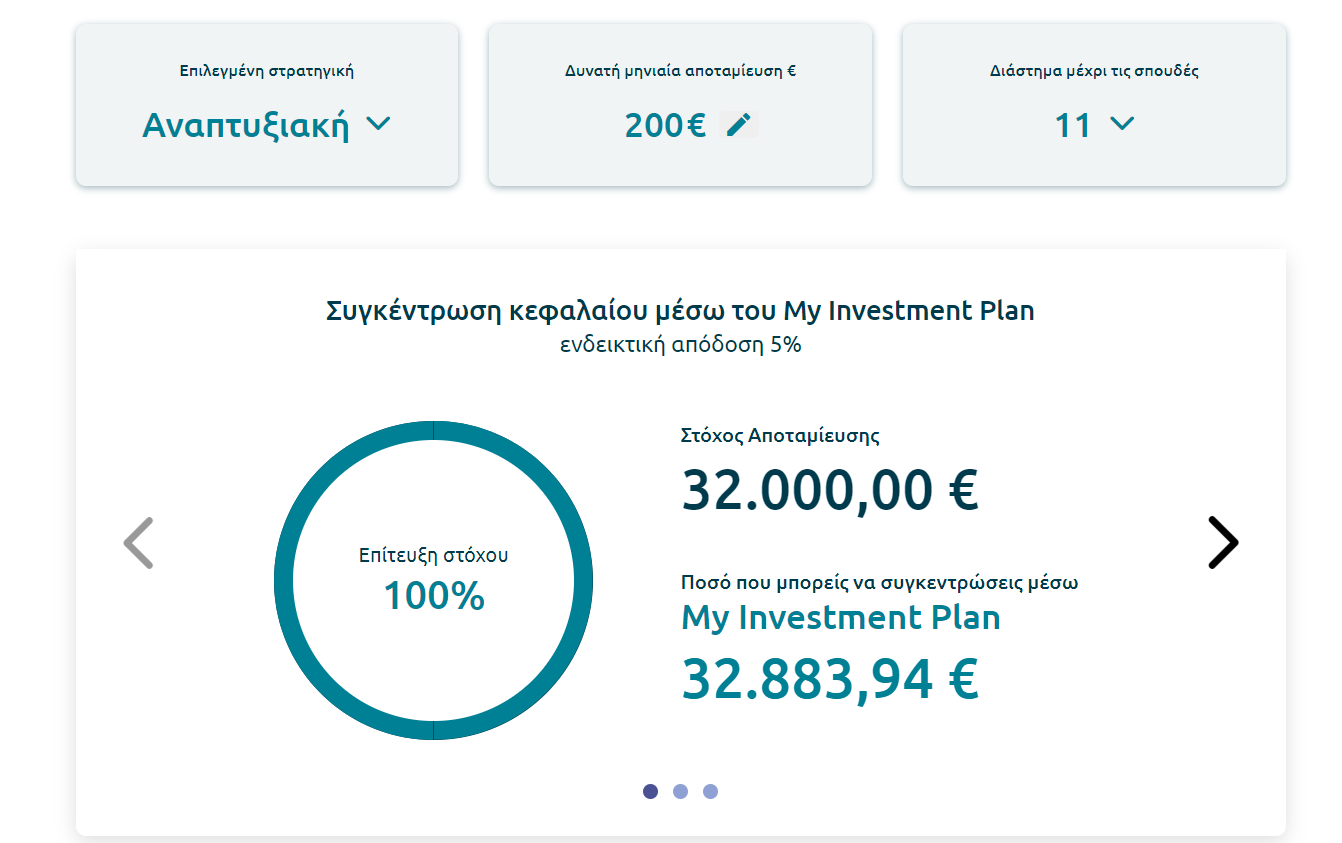Click the Διάστημα μέχρι τις σπουδές label

tap(1094, 71)
